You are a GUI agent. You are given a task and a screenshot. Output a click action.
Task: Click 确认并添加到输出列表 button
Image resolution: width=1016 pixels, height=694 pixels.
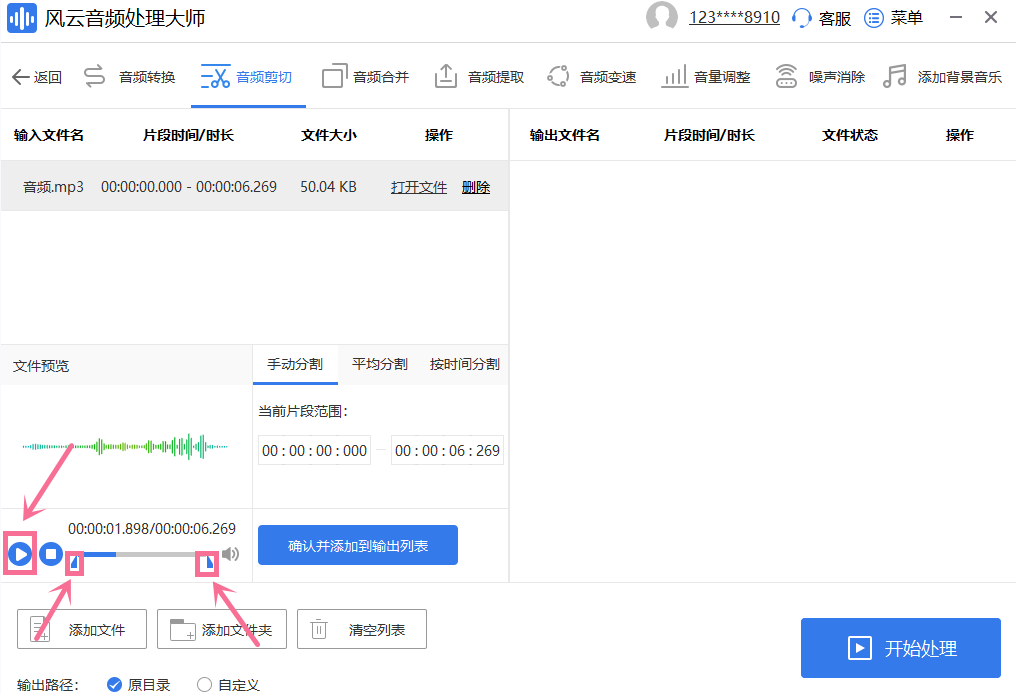pos(357,545)
